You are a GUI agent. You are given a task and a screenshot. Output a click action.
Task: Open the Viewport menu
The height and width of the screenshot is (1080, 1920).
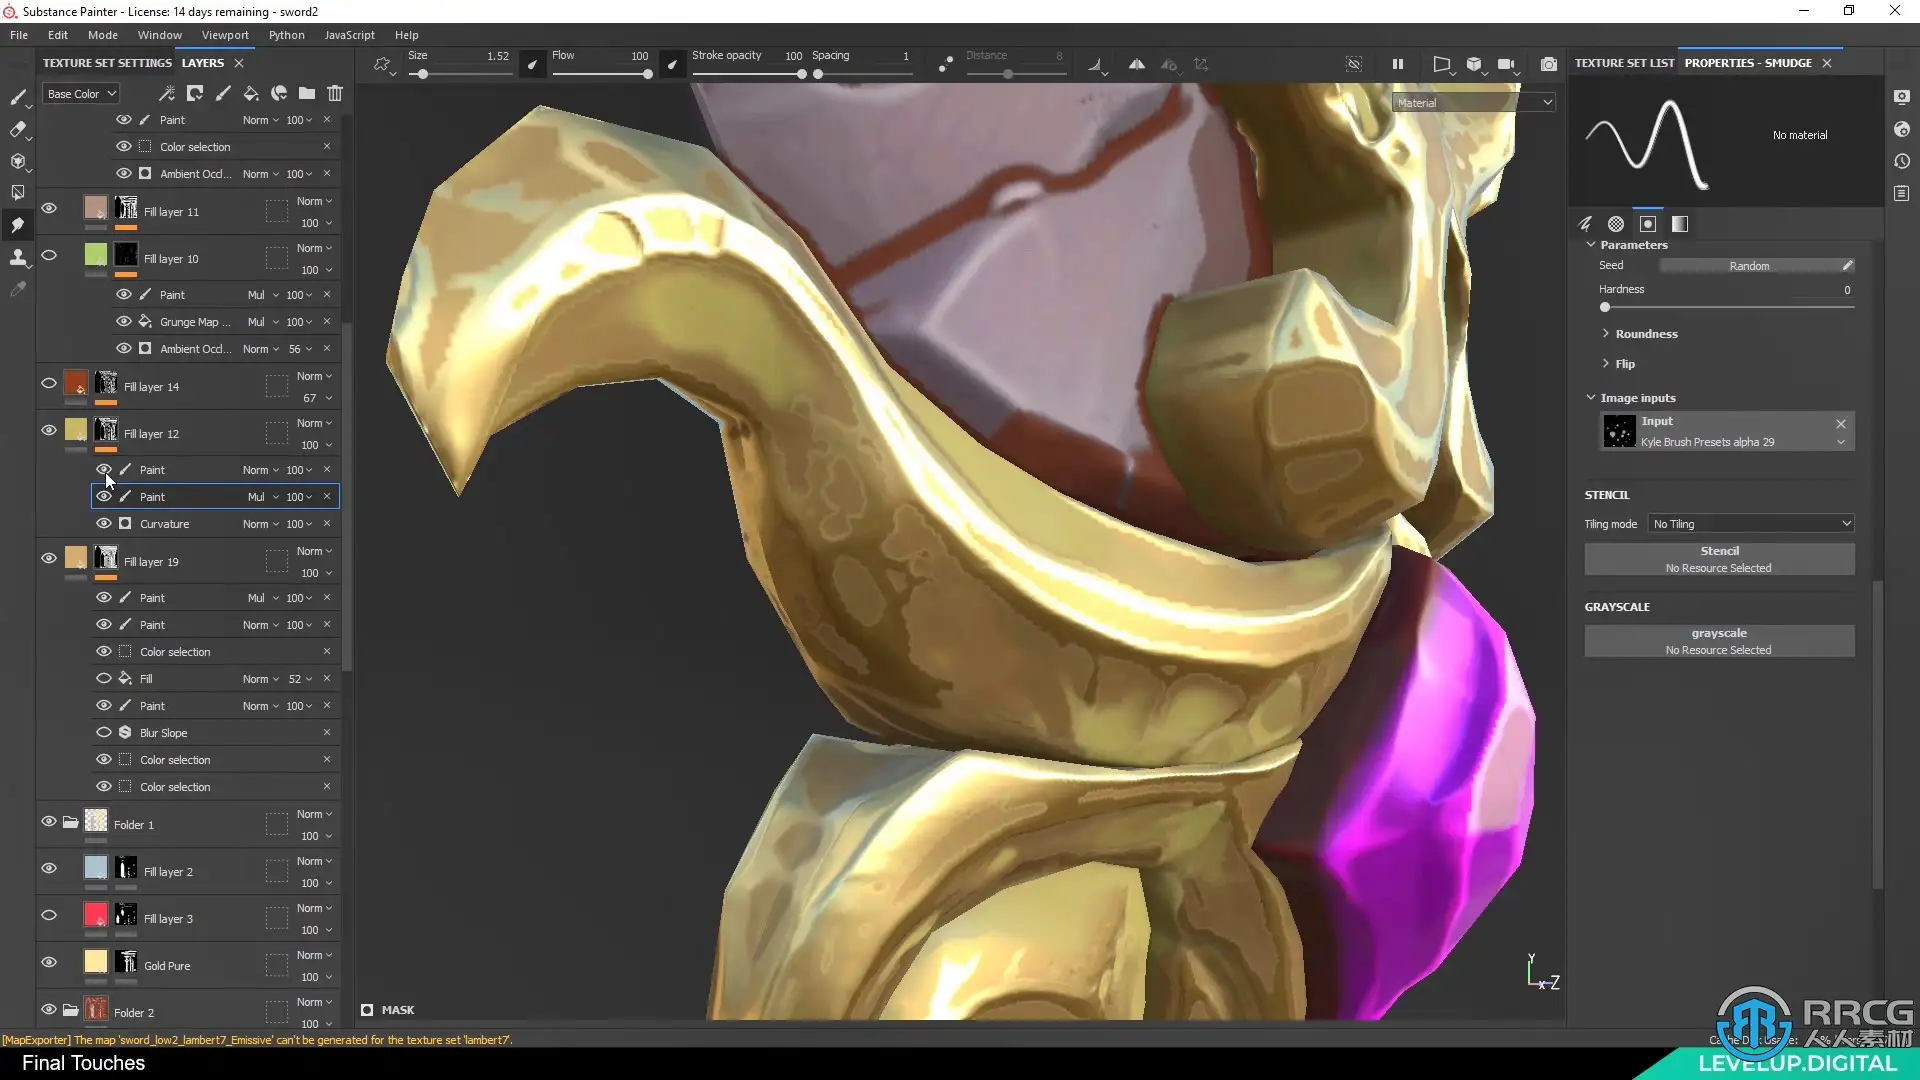pyautogui.click(x=225, y=35)
